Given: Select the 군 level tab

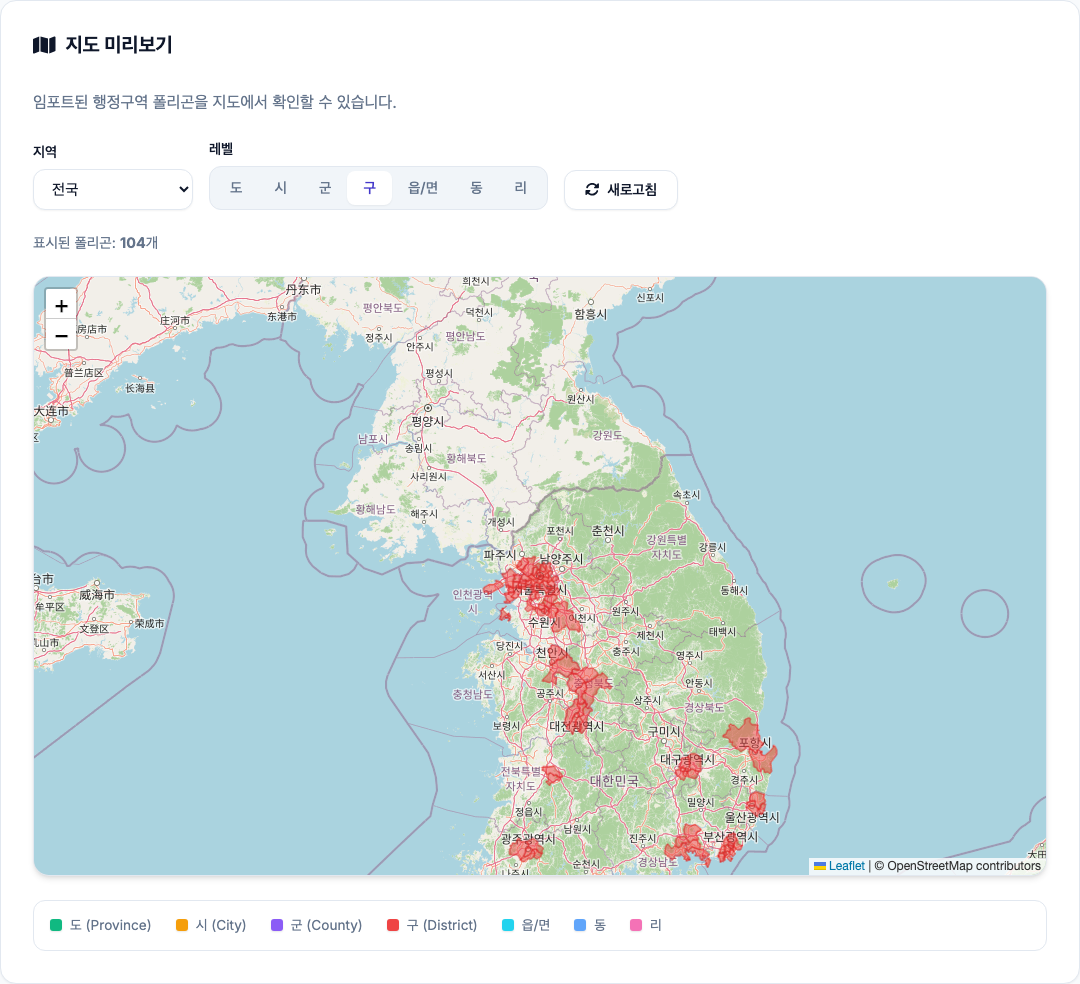Looking at the screenshot, I should click(325, 188).
